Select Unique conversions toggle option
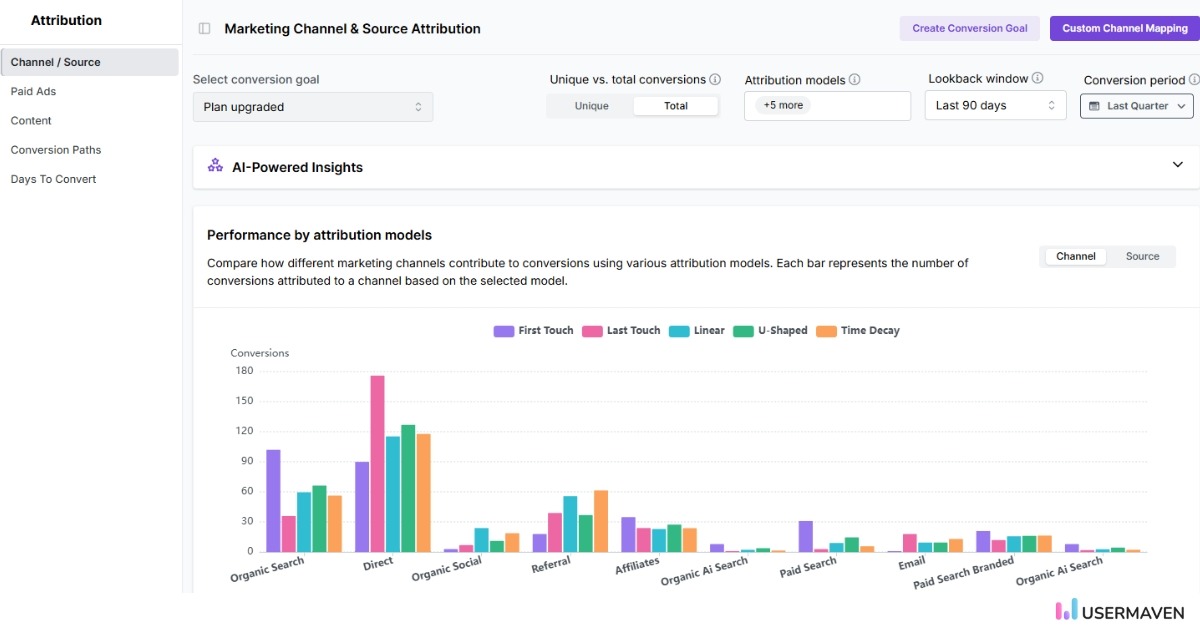 pos(591,106)
